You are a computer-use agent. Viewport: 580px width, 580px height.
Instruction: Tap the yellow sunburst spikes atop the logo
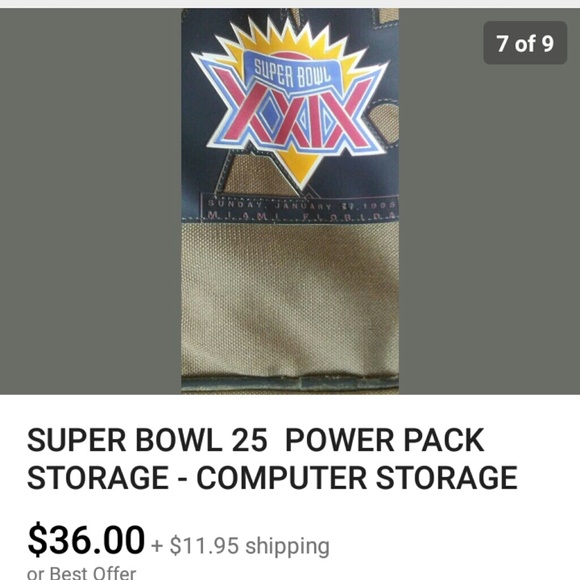290,39
